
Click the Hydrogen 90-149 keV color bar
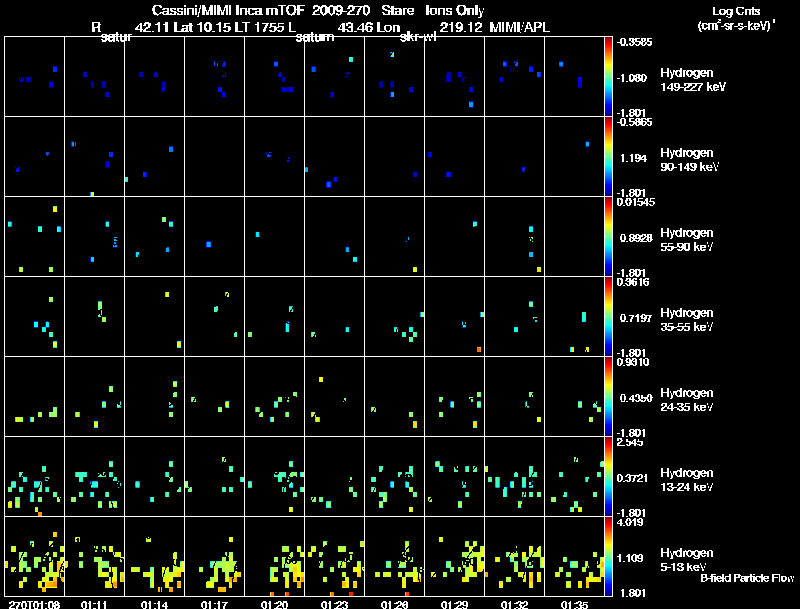click(x=608, y=157)
